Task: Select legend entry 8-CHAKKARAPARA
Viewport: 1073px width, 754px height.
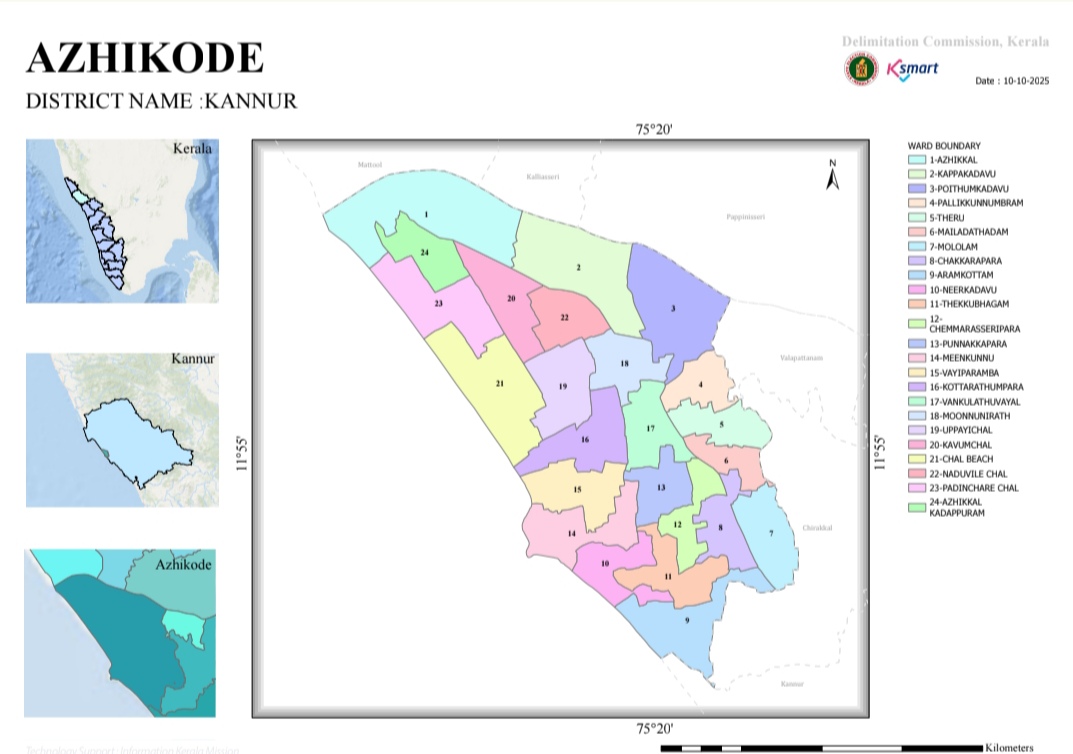Action: pos(955,261)
